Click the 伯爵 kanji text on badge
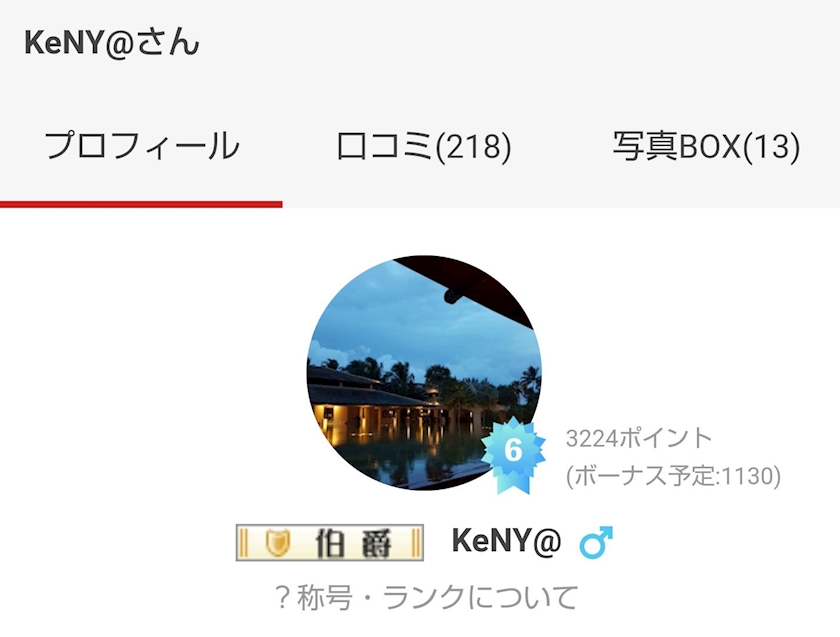The image size is (840, 637). (354, 543)
